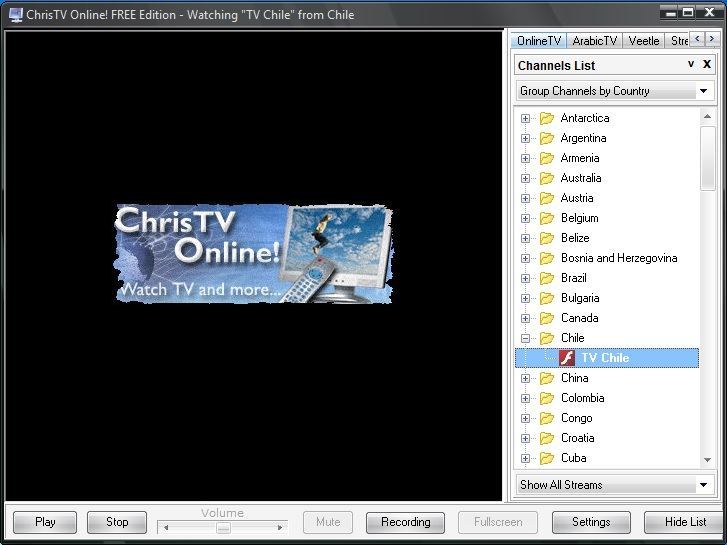
Task: Start Recording the stream
Action: [x=405, y=522]
